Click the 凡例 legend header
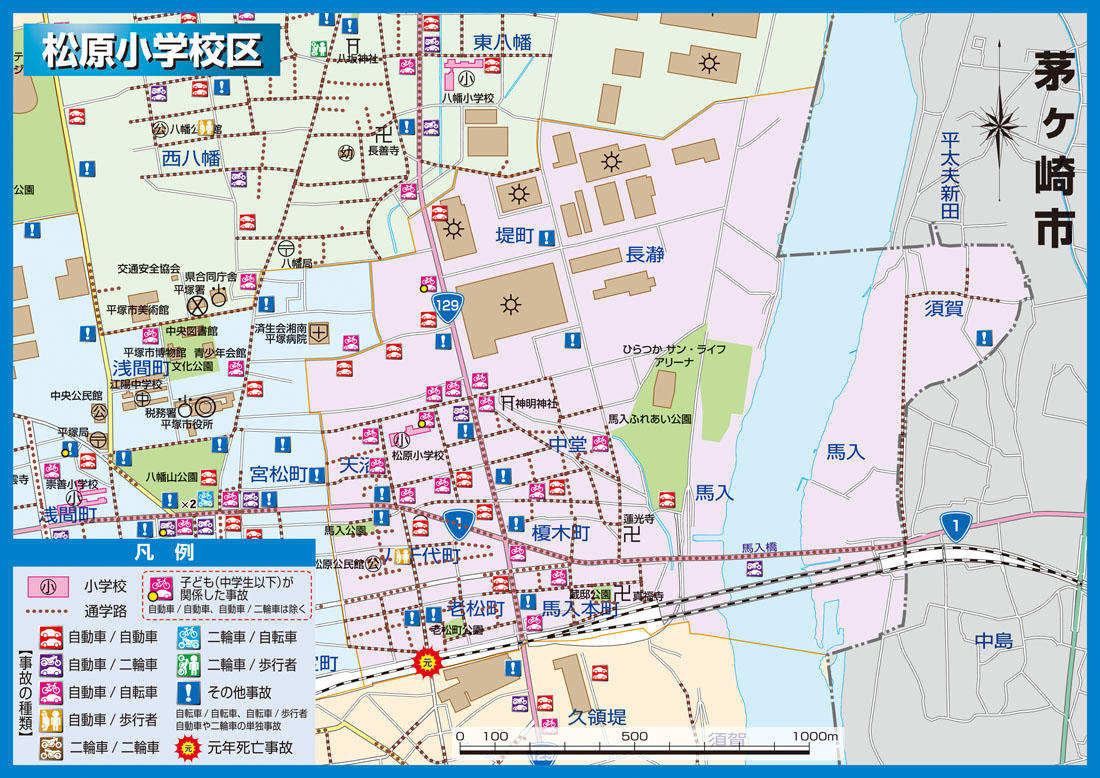This screenshot has height=778, width=1100. (163, 552)
